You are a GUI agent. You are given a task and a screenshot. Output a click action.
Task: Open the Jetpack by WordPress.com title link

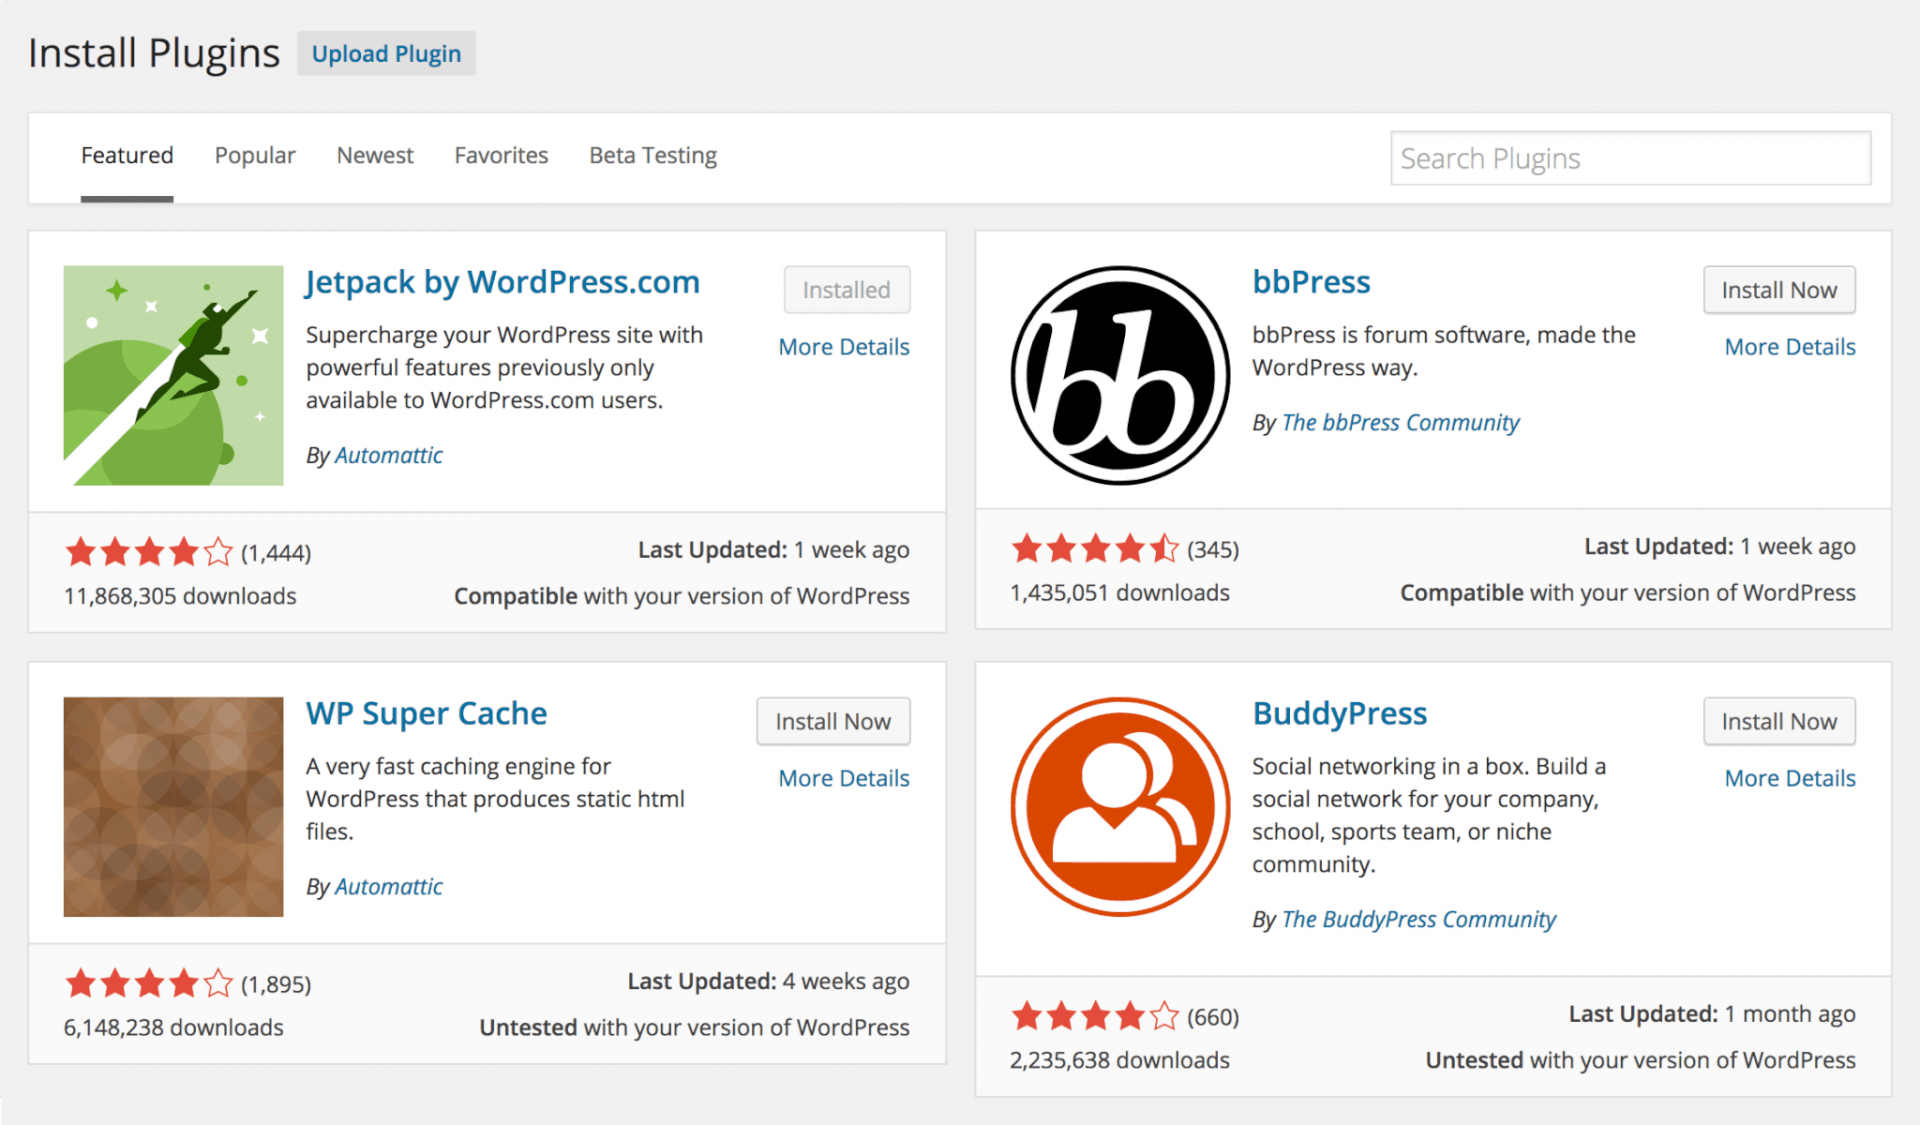coord(502,283)
